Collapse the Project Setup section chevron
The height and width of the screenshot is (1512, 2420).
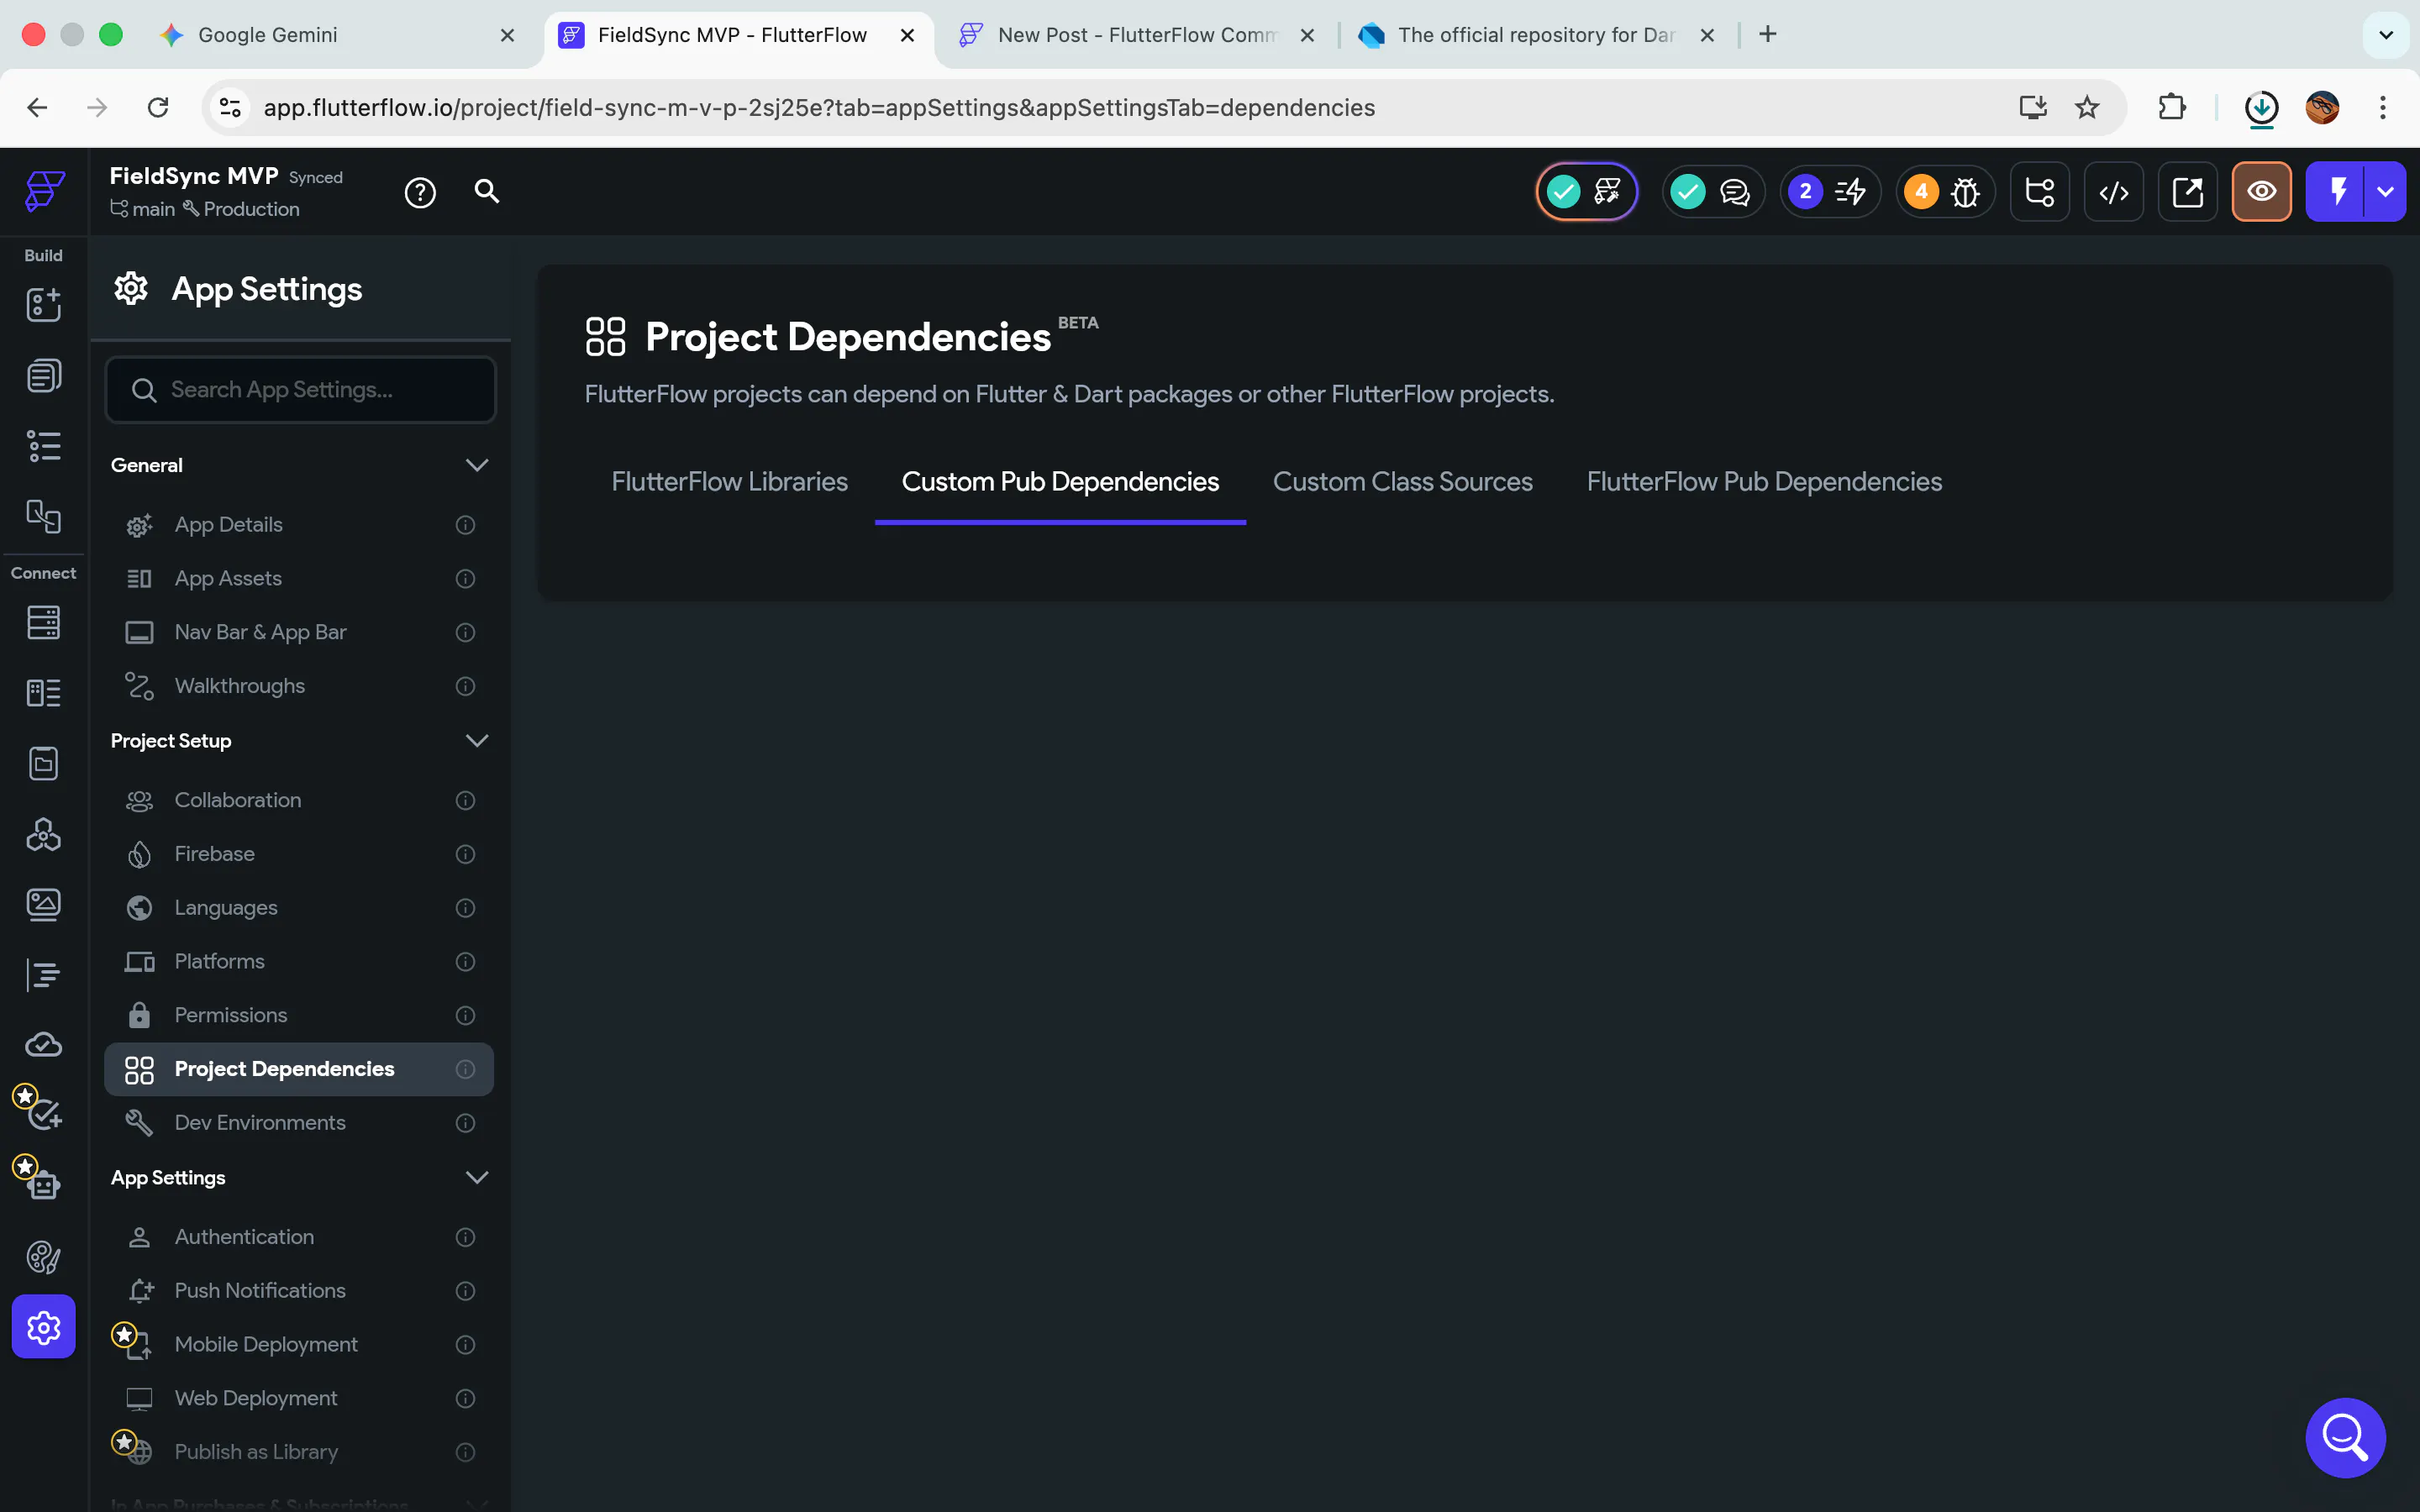click(x=477, y=741)
